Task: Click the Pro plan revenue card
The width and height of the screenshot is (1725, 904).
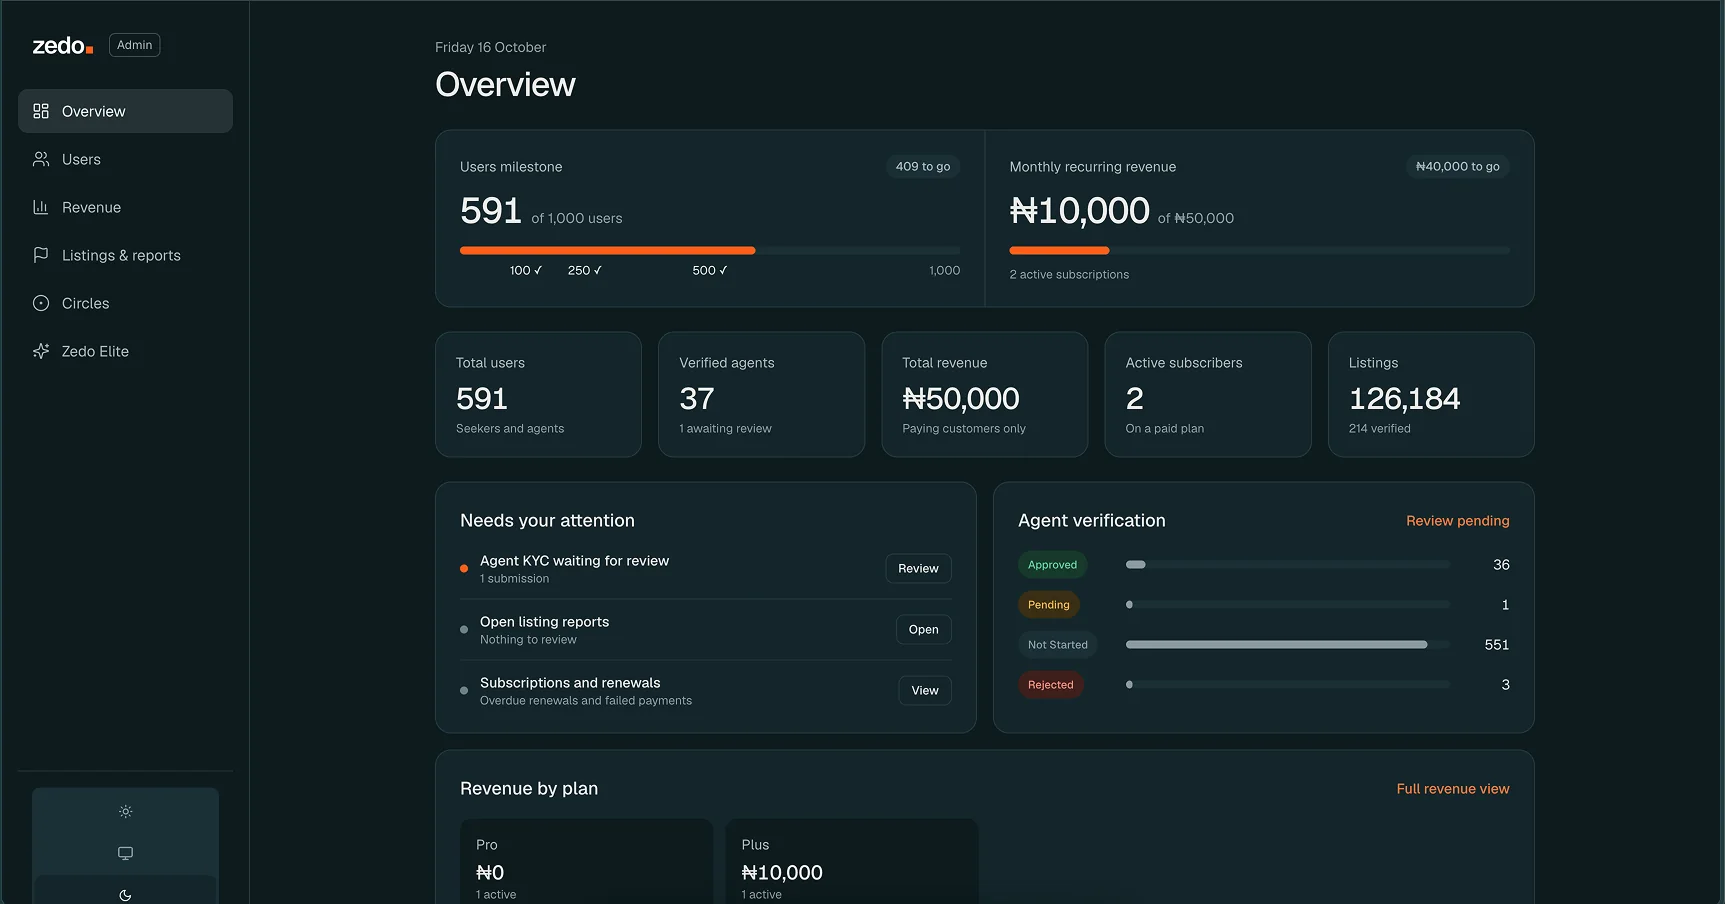Action: pos(586,862)
